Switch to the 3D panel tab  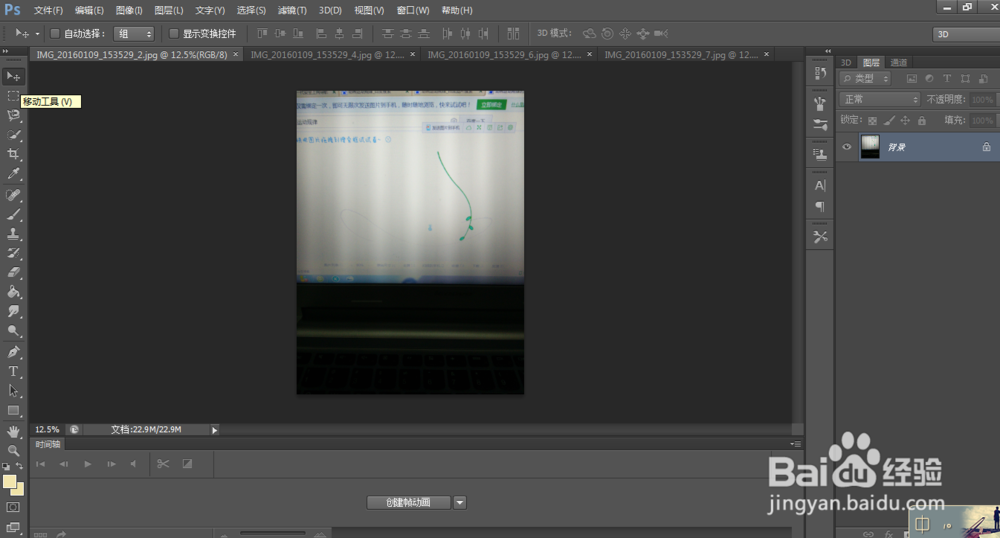tap(846, 62)
